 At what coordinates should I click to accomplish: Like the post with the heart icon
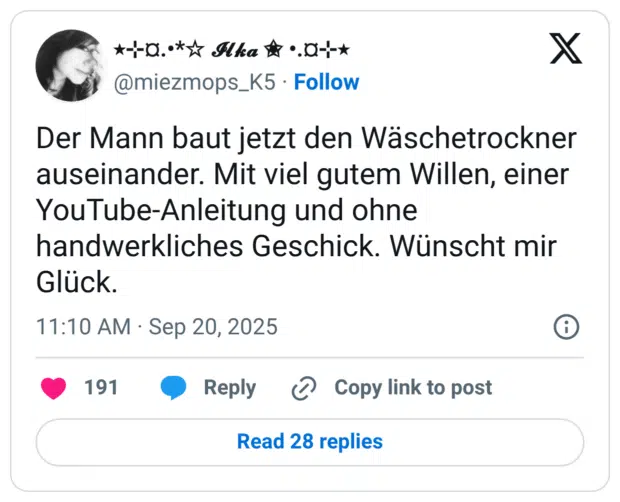[54, 388]
